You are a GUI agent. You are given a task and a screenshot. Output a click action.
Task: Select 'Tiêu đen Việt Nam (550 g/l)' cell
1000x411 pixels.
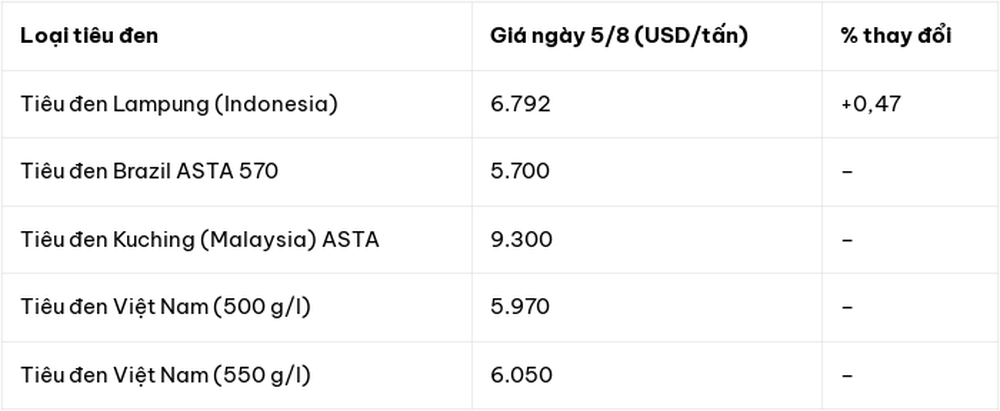(x=165, y=375)
